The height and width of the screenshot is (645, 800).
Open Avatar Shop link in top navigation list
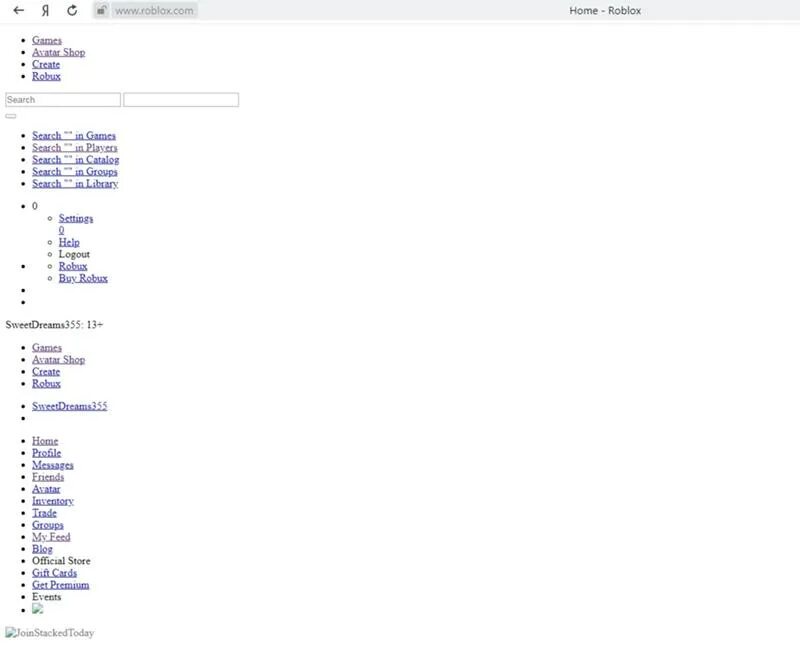coord(59,52)
